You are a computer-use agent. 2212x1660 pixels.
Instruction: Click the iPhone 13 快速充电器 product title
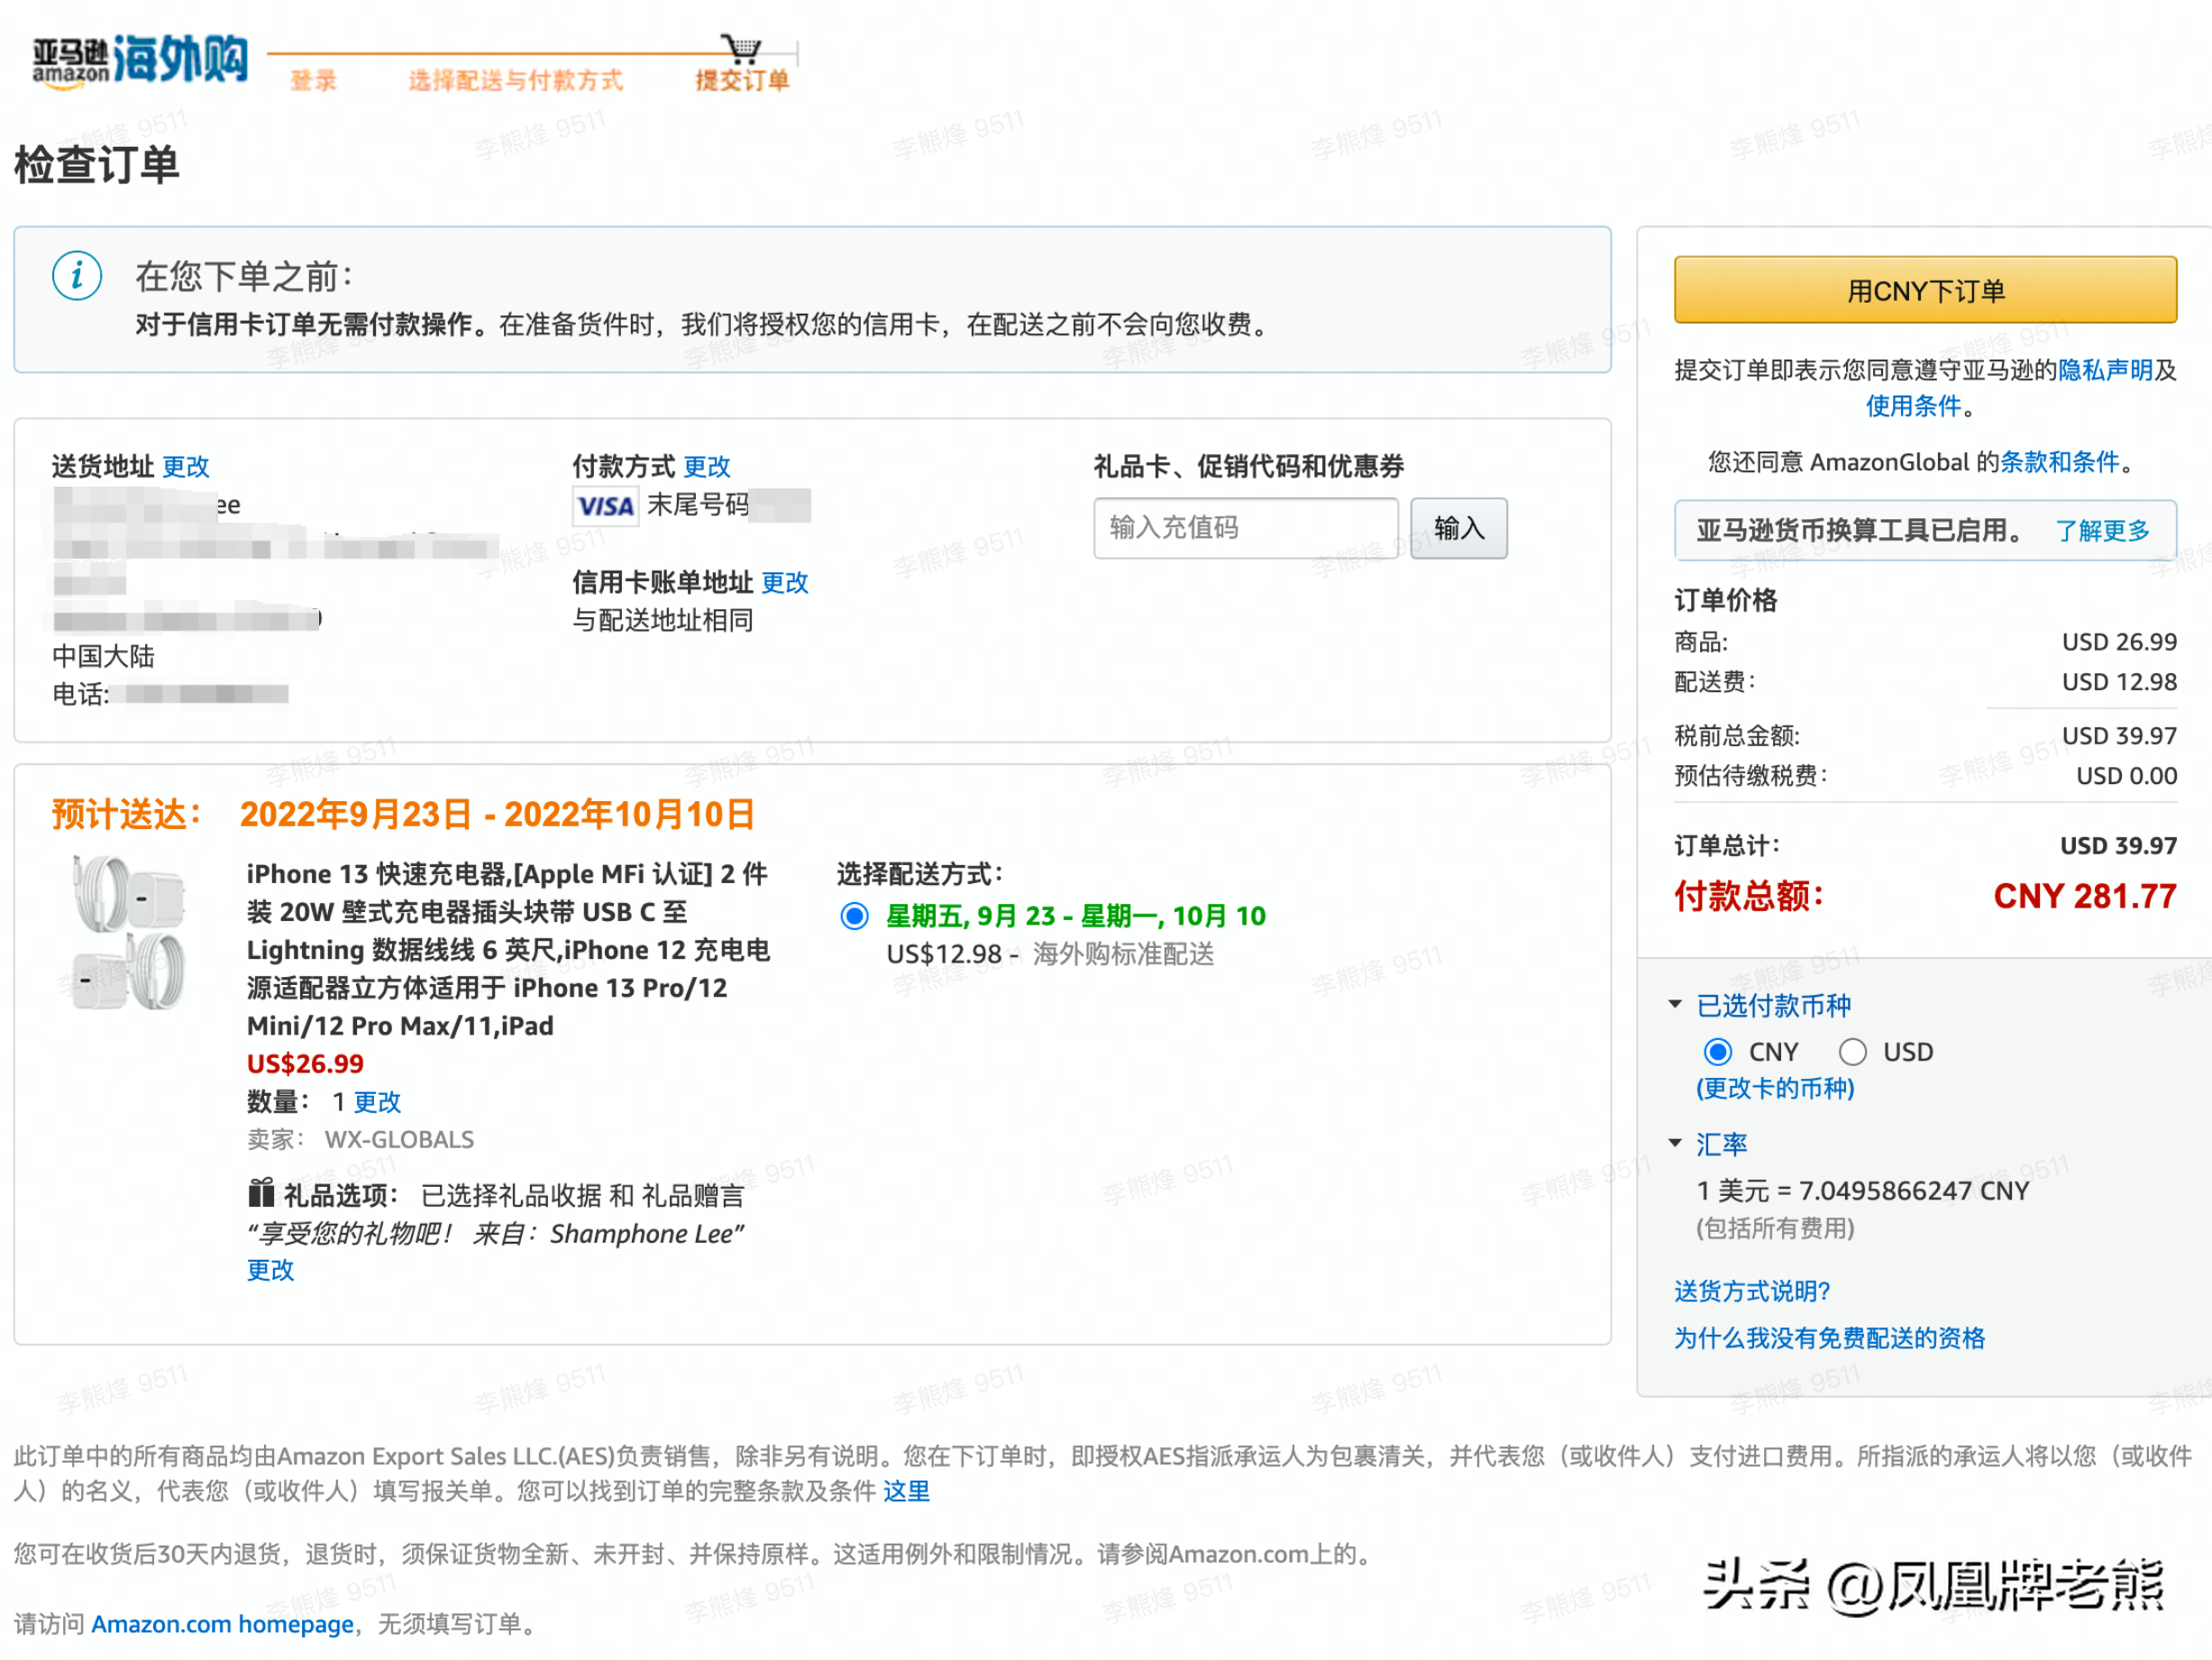508,950
